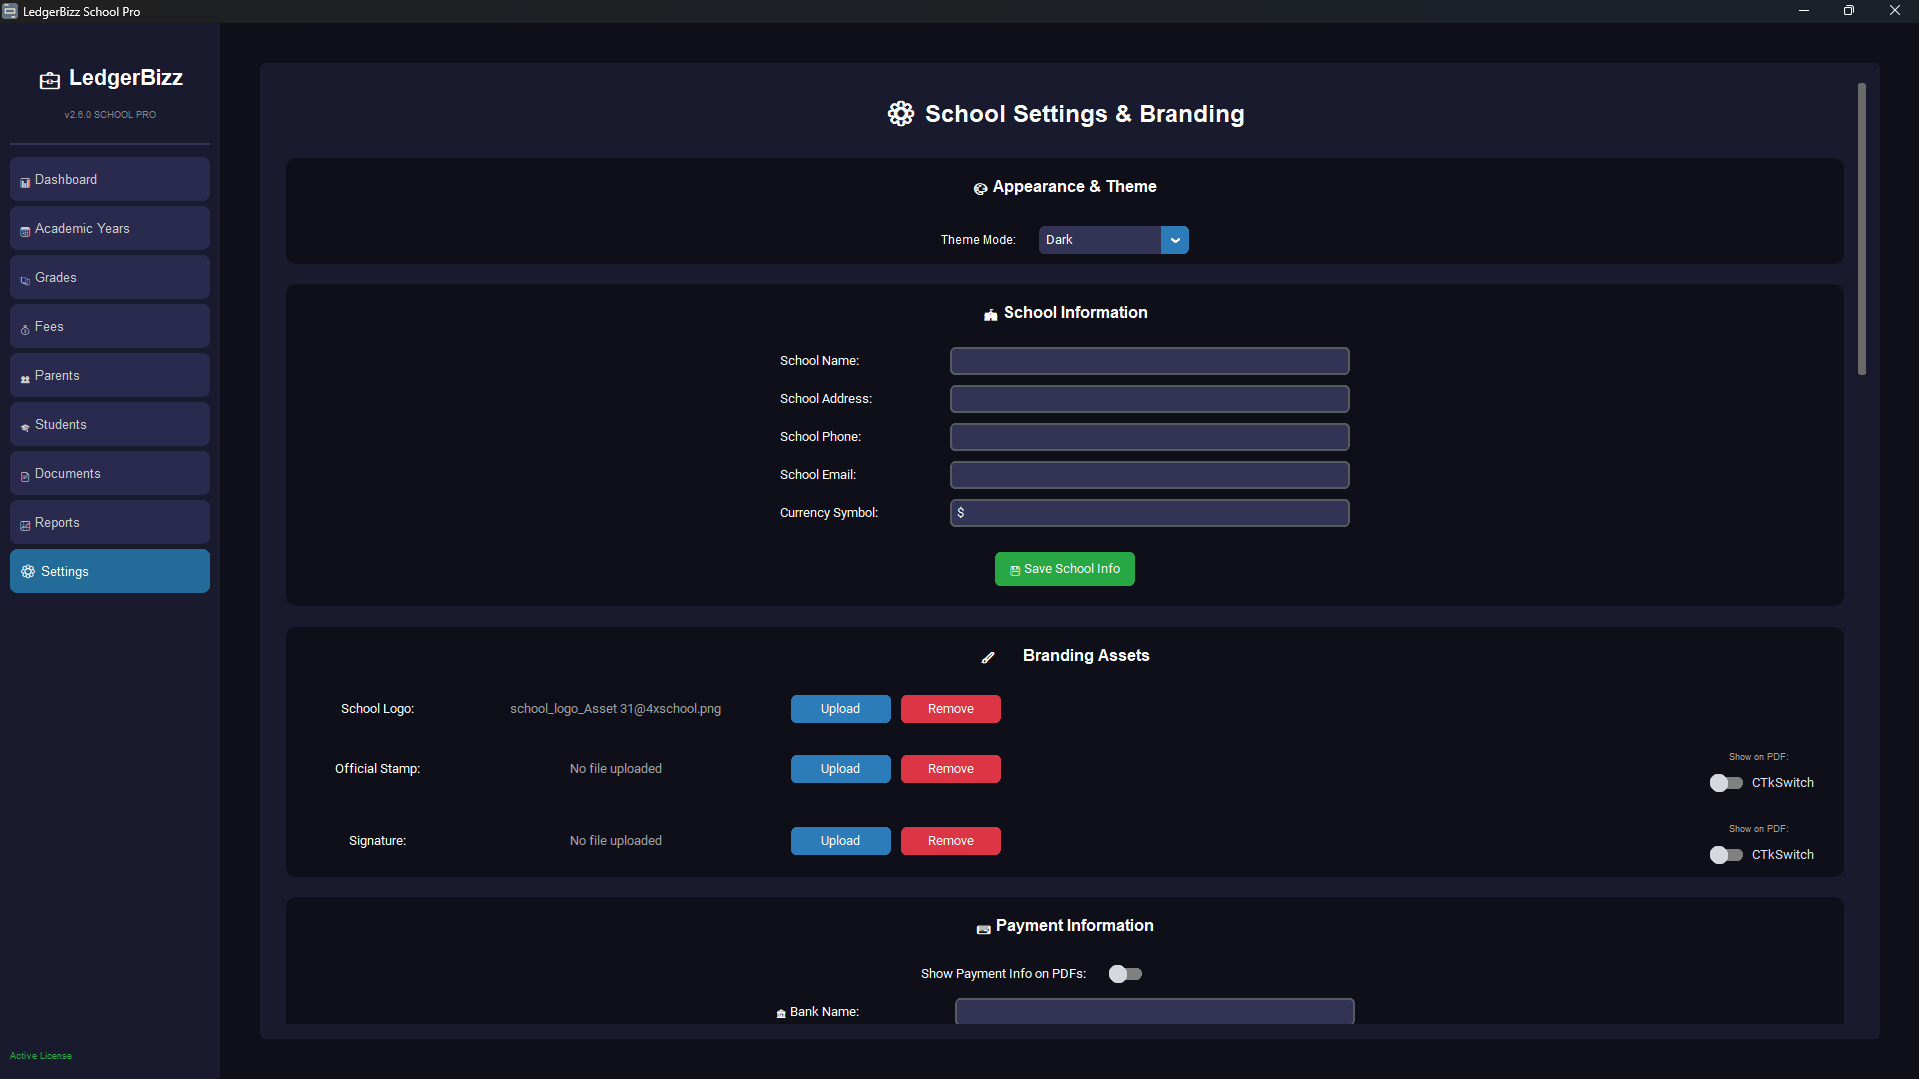1919x1079 pixels.
Task: Remove the Signature file
Action: (x=950, y=841)
